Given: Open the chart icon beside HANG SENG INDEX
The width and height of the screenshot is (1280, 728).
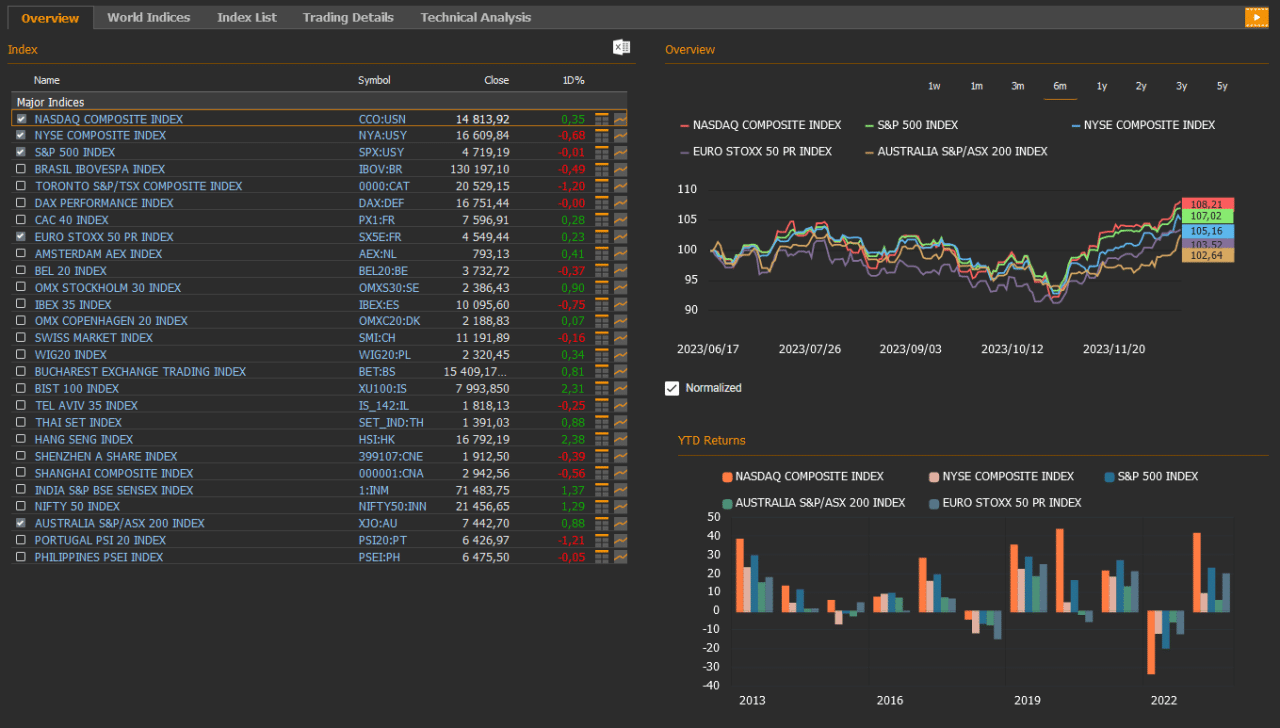Looking at the screenshot, I should (621, 439).
